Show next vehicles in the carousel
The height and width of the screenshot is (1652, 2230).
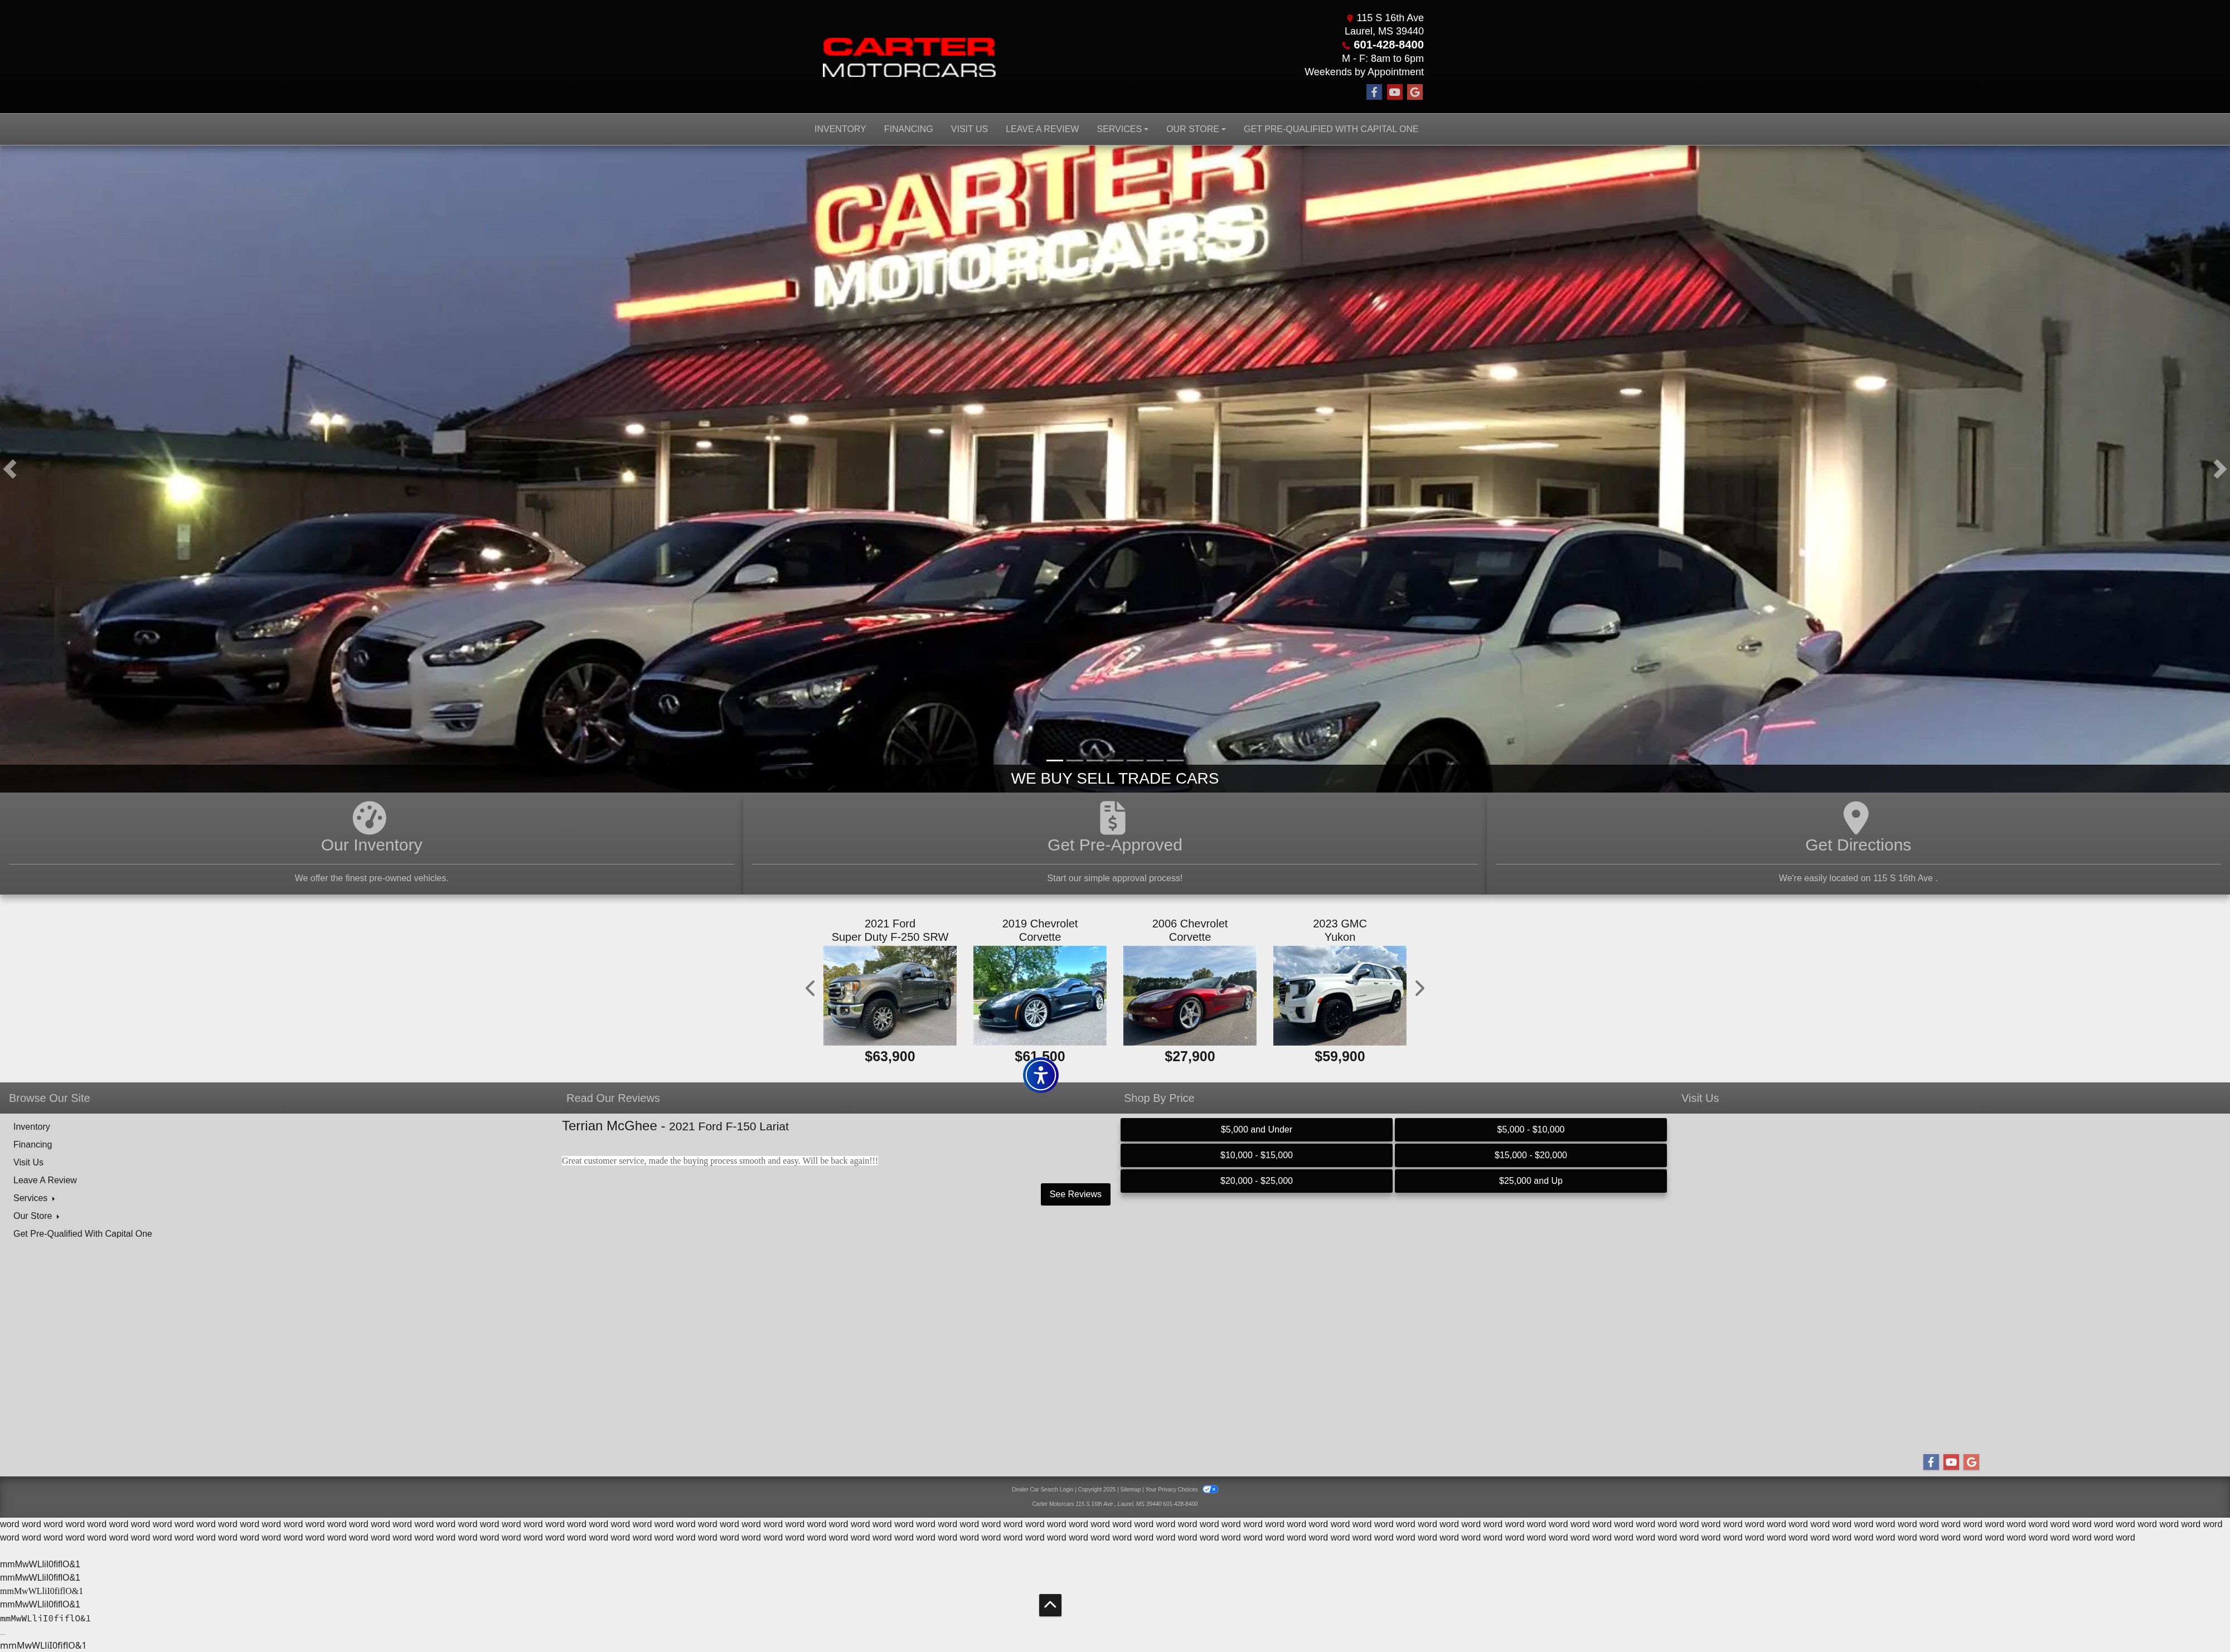pyautogui.click(x=1419, y=988)
